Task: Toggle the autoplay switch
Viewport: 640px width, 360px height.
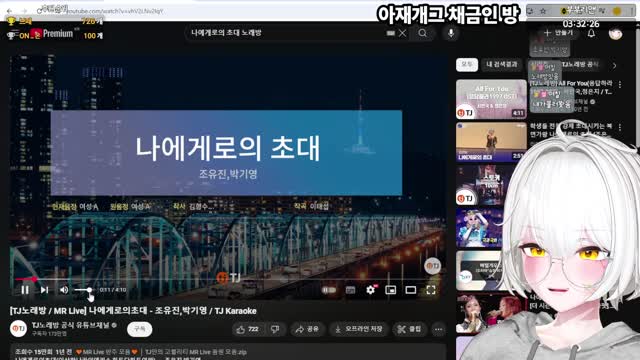Action: 329,290
